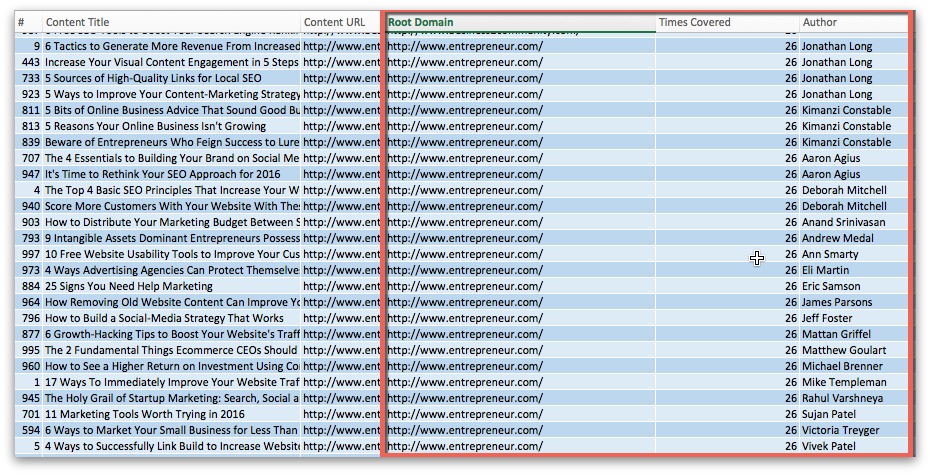Click author cell Ann Smarty

coord(853,254)
